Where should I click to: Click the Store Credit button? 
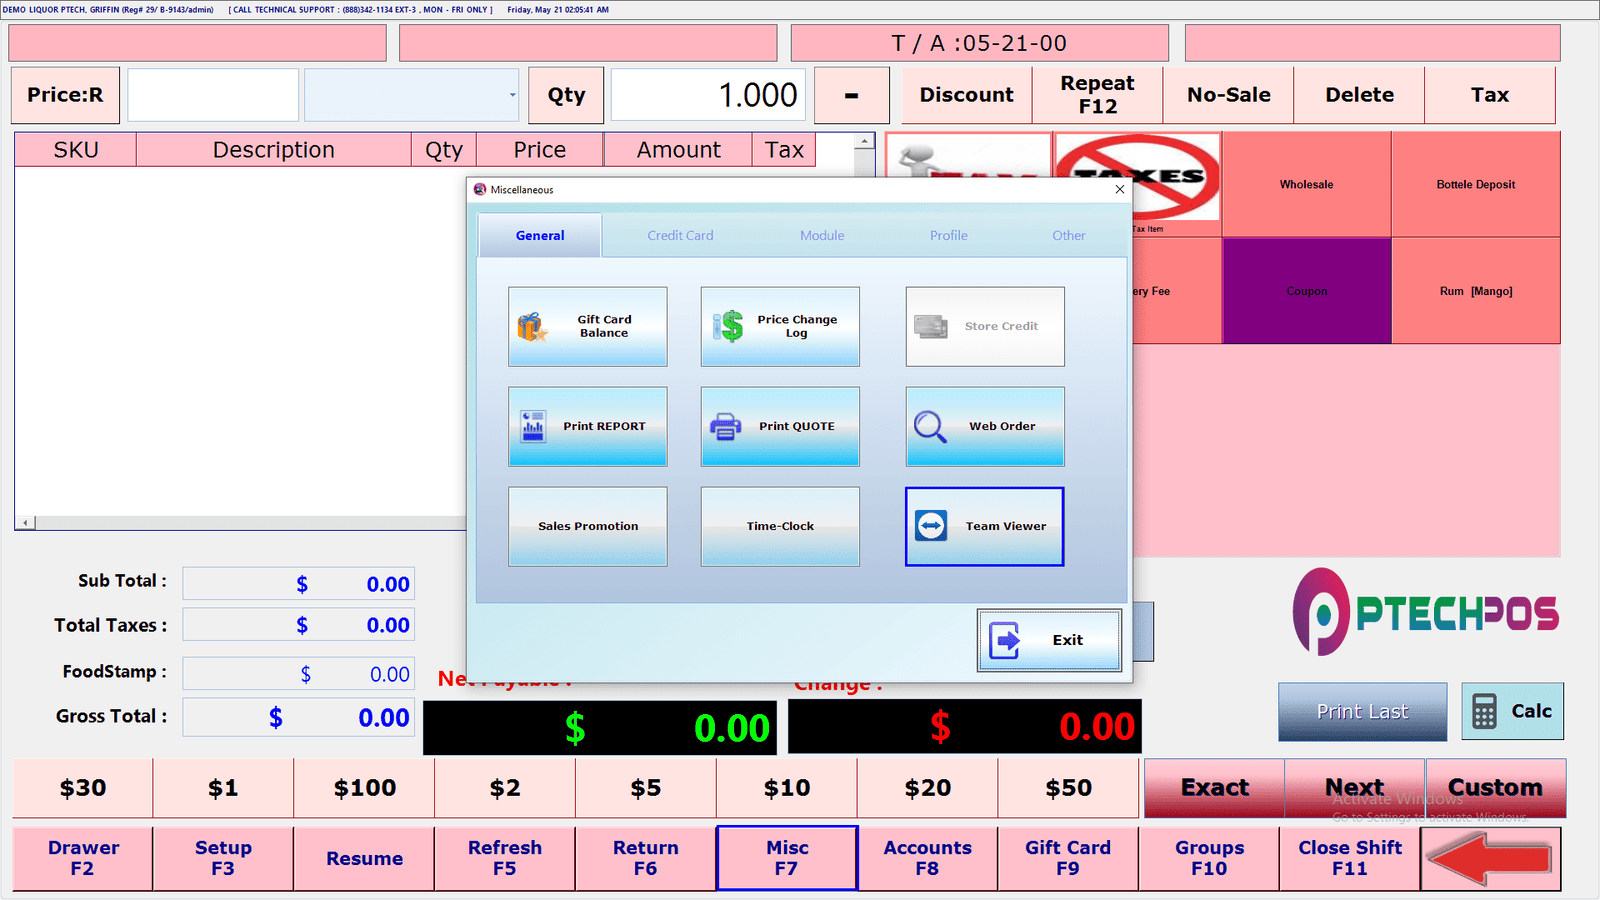click(x=985, y=327)
